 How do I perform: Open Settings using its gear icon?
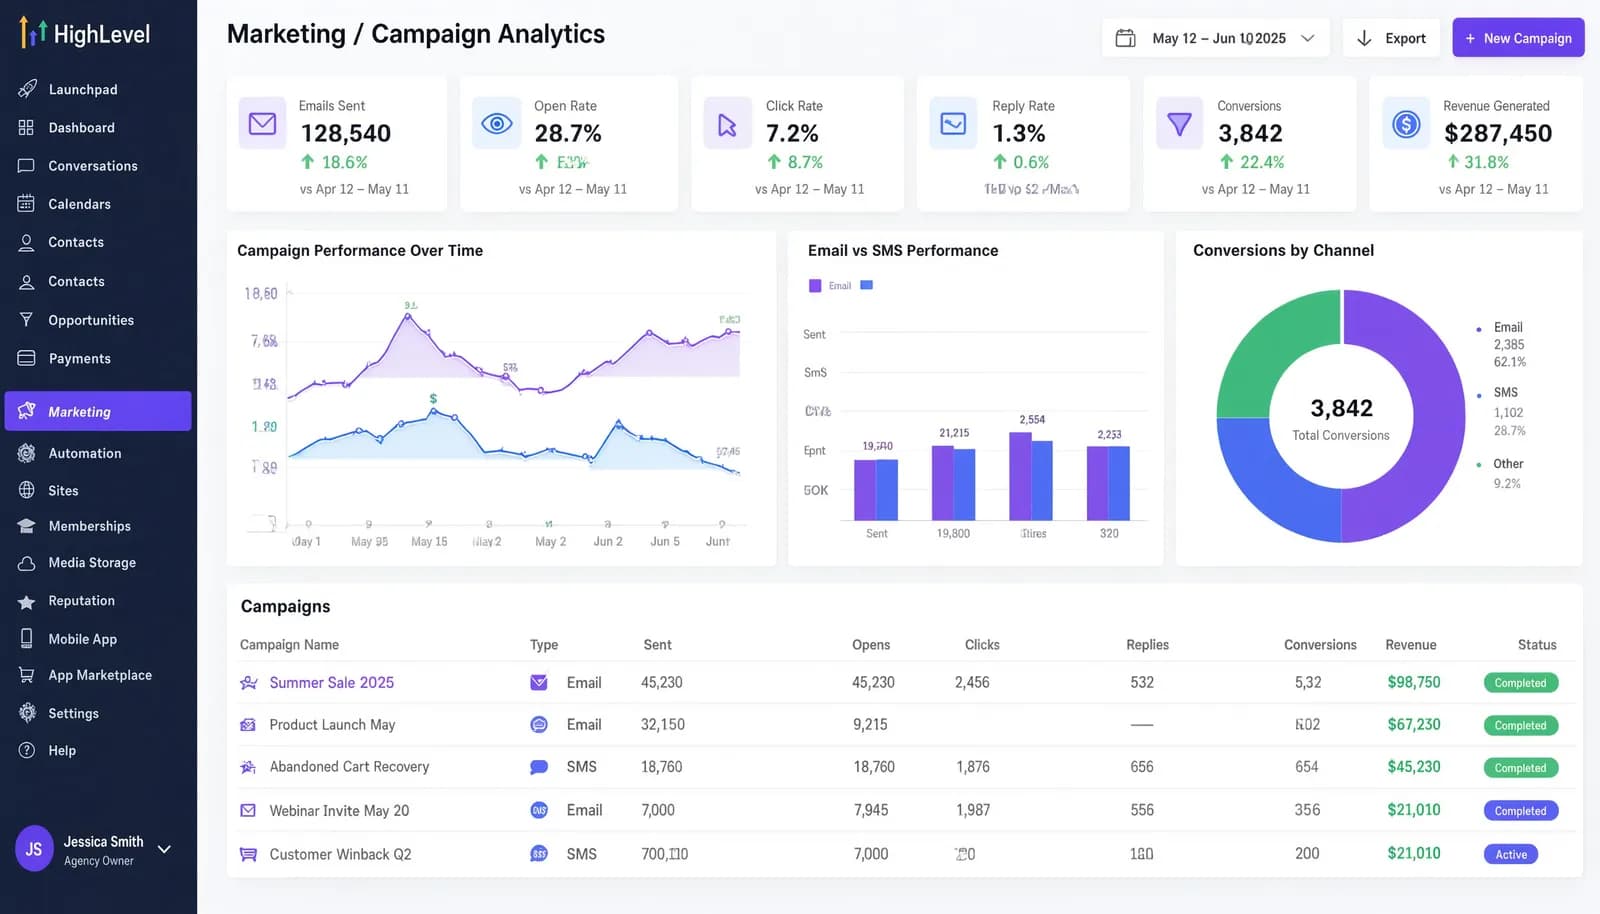[x=27, y=713]
